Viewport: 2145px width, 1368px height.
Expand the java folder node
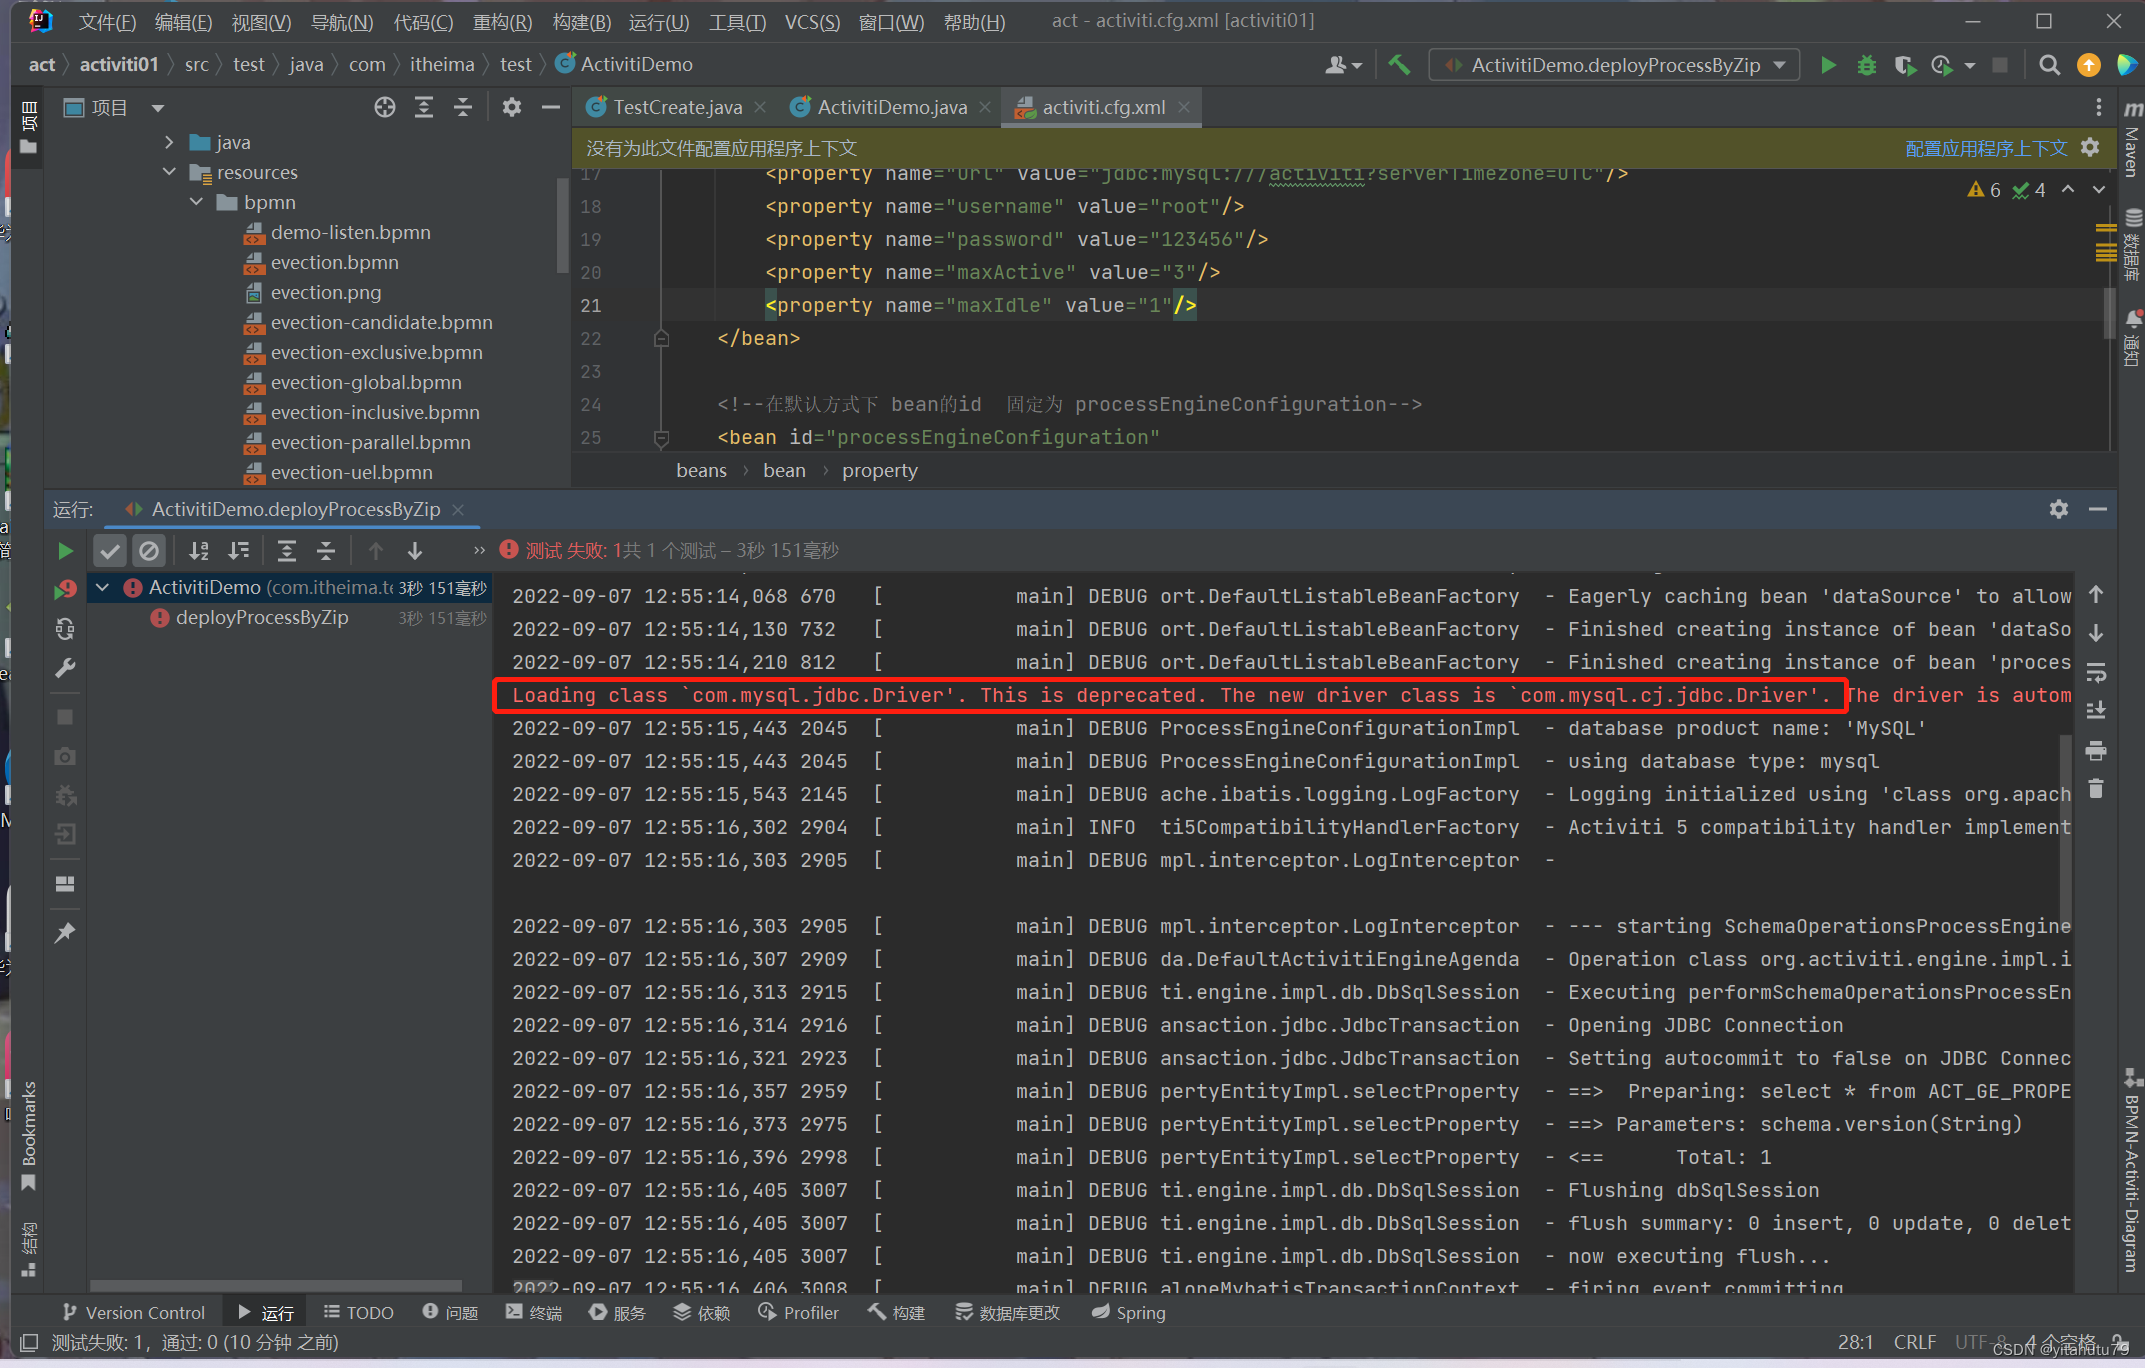169,142
